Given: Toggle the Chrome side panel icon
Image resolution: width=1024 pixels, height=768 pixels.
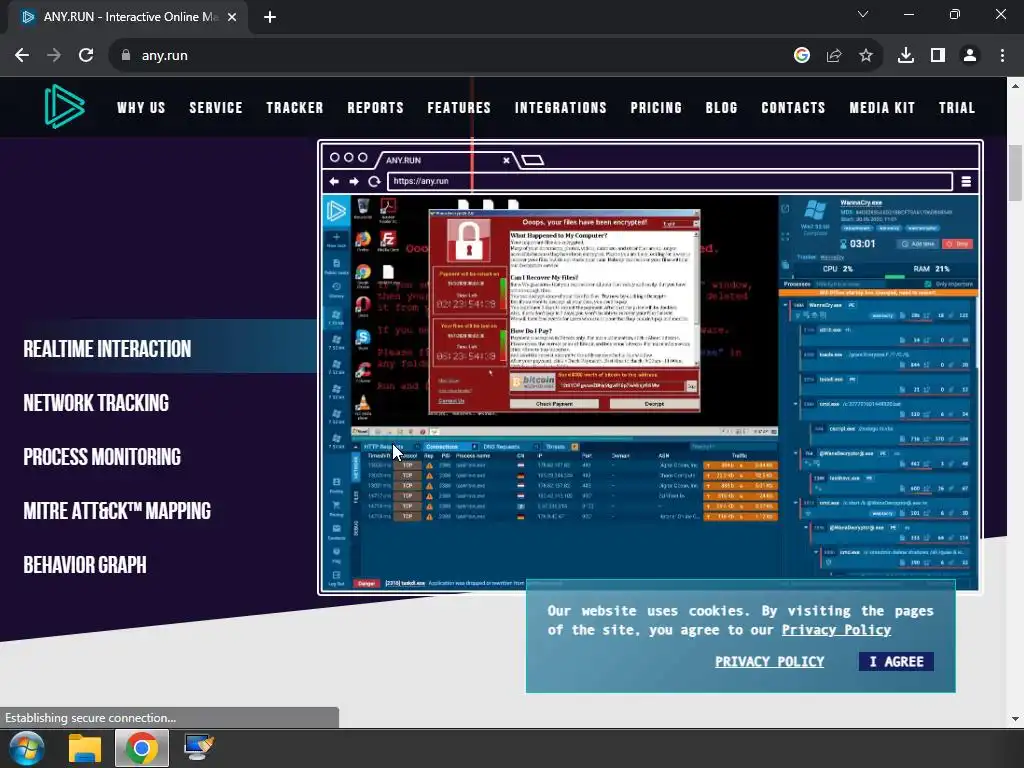Looking at the screenshot, I should pos(938,56).
